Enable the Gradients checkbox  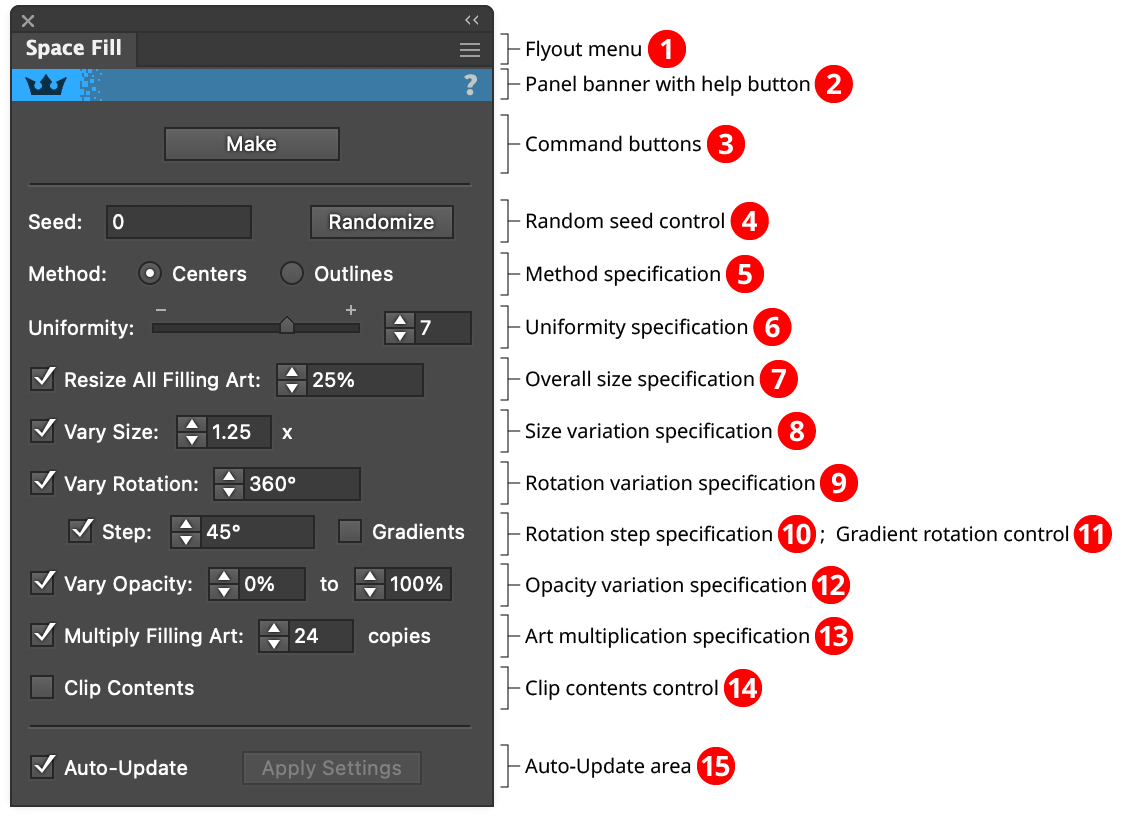click(351, 531)
